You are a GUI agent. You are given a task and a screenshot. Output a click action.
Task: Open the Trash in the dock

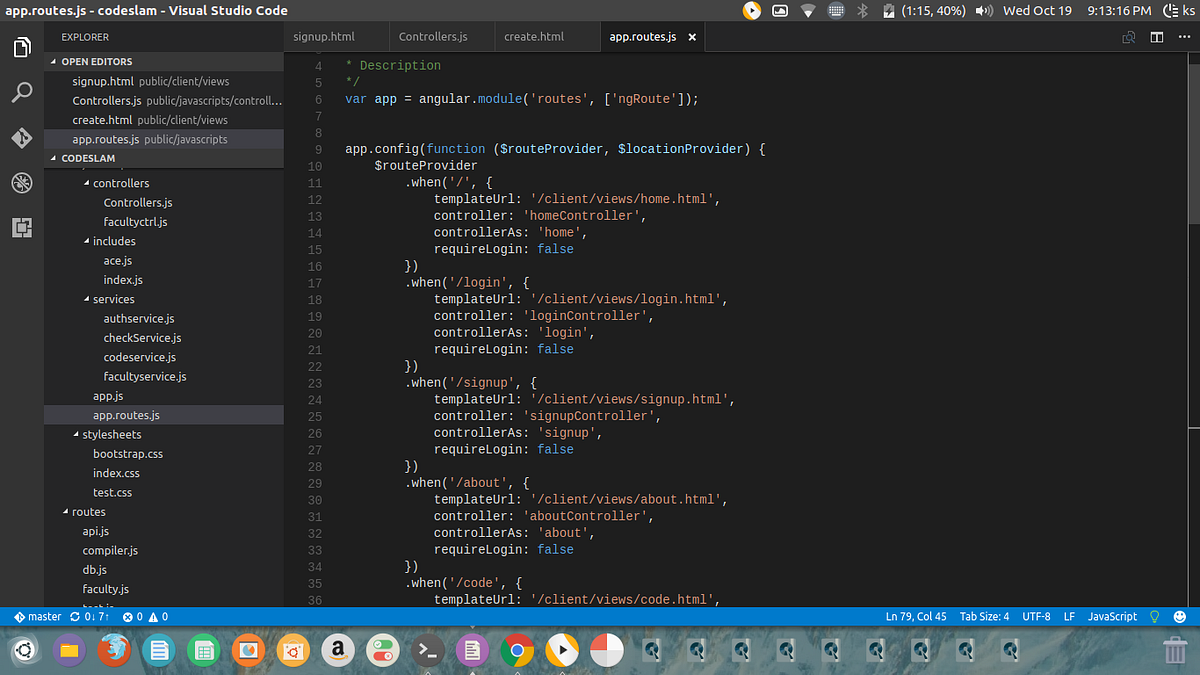[1175, 651]
